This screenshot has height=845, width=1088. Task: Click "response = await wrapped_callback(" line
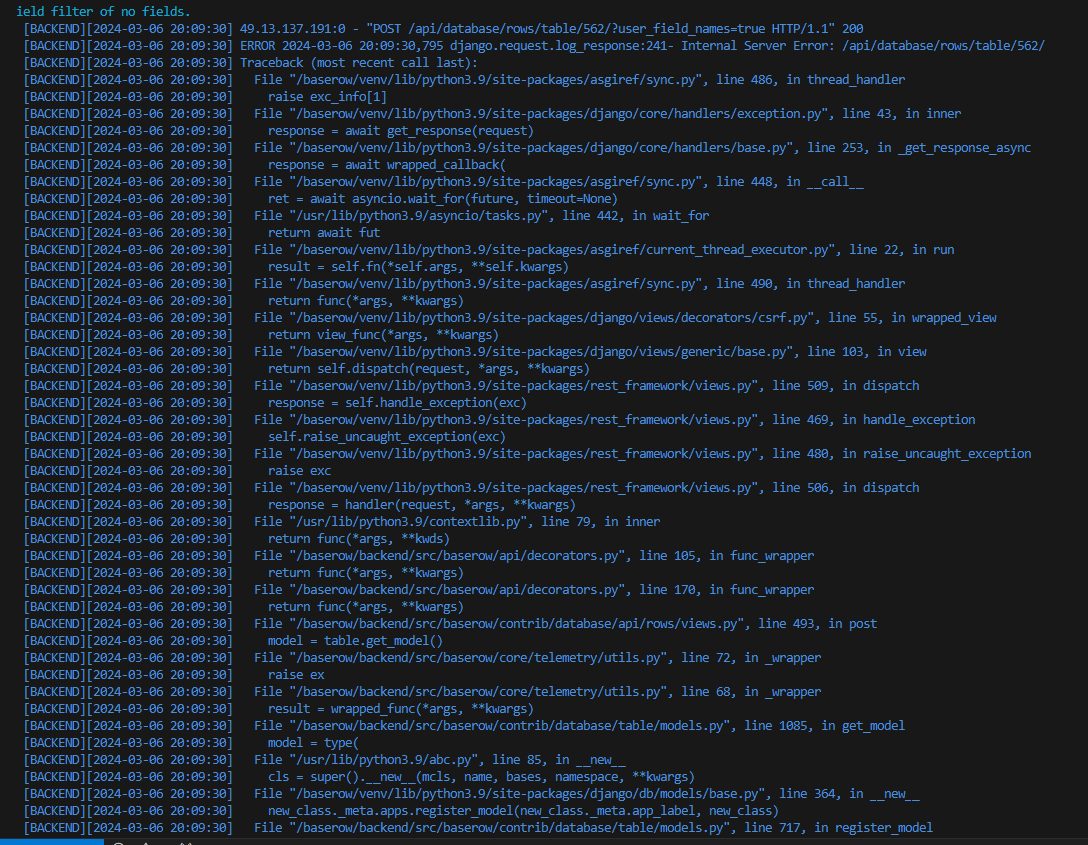(x=387, y=164)
